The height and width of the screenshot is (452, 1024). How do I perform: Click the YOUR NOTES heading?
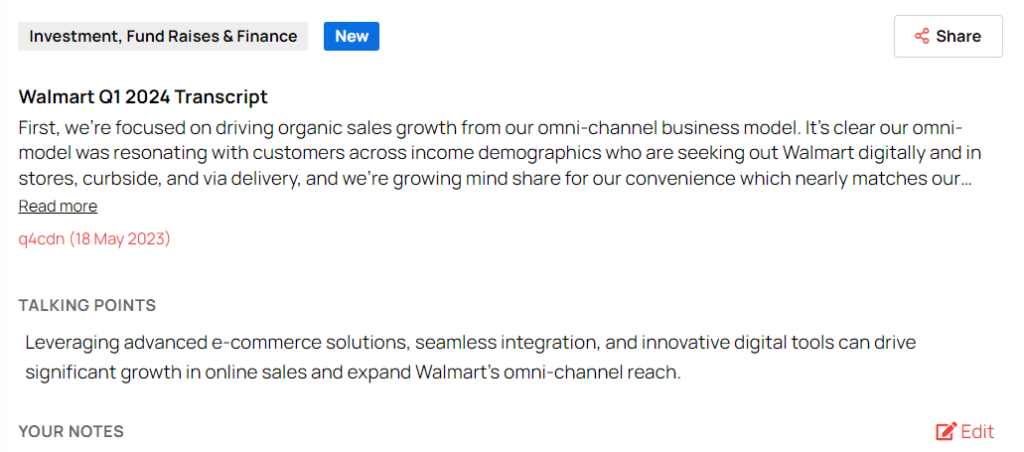tap(71, 432)
